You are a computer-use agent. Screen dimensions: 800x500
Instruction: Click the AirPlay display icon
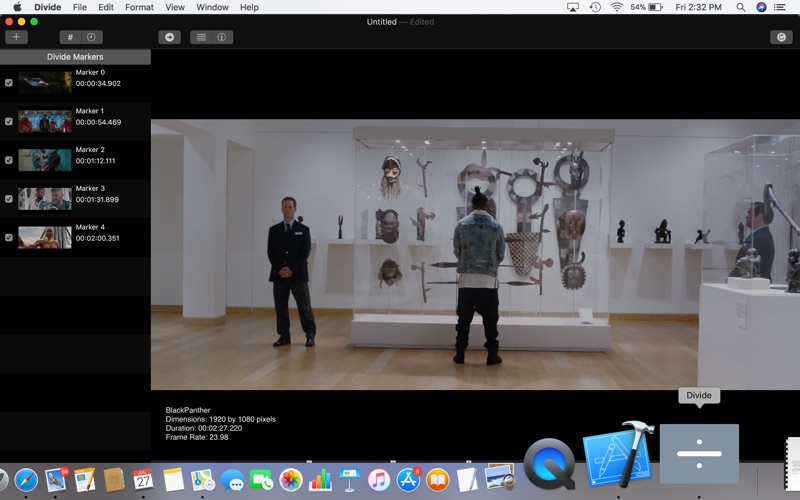(573, 7)
